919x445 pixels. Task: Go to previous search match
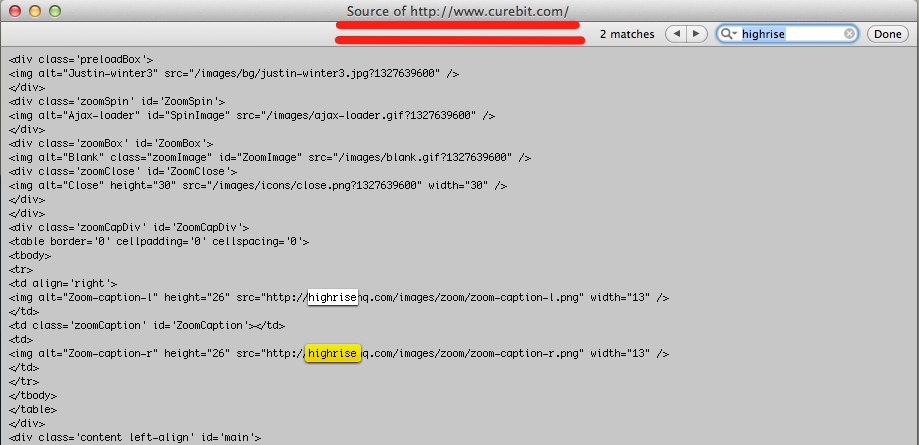[675, 34]
